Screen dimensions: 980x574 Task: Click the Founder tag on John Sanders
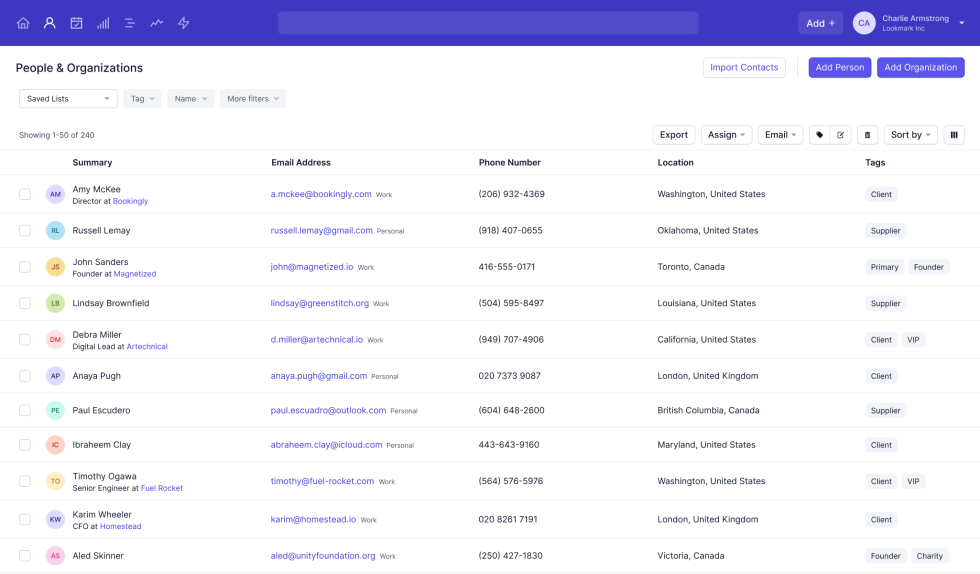(x=928, y=267)
